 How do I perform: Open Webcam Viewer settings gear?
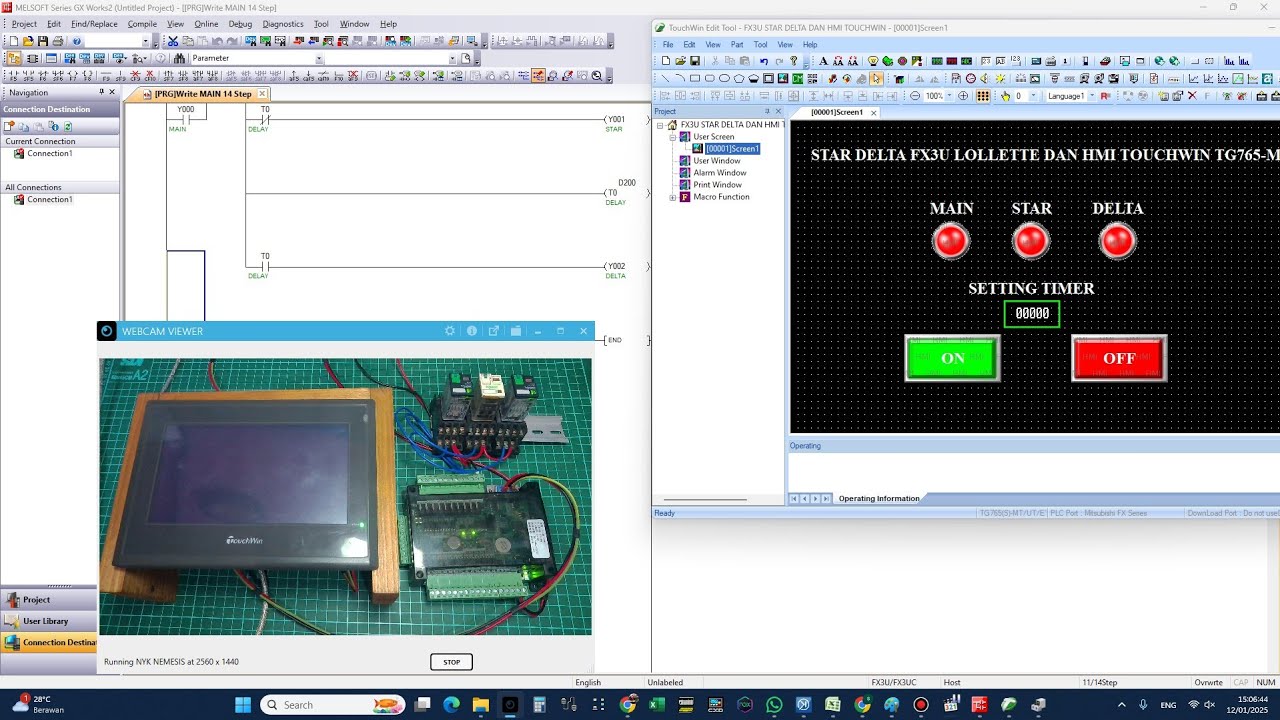click(450, 331)
